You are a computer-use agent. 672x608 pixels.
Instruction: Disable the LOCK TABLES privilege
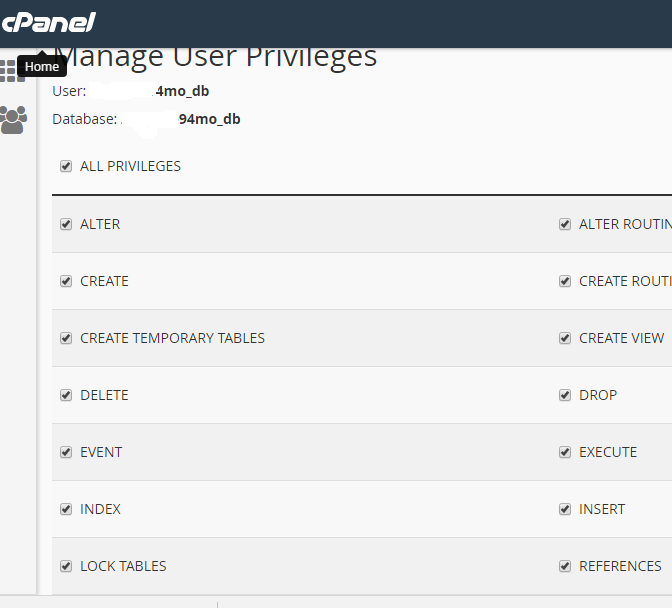(66, 566)
